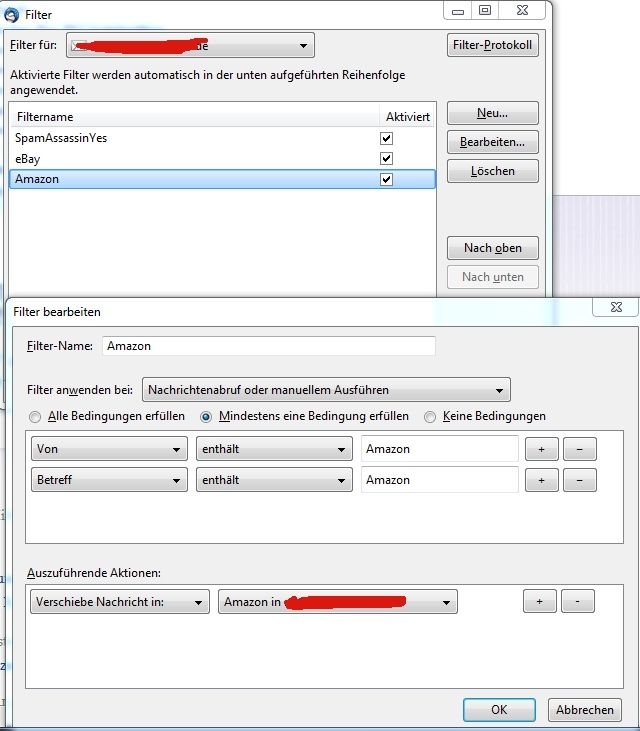Add a condition after the Betreff row
640x731 pixels.
[541, 480]
